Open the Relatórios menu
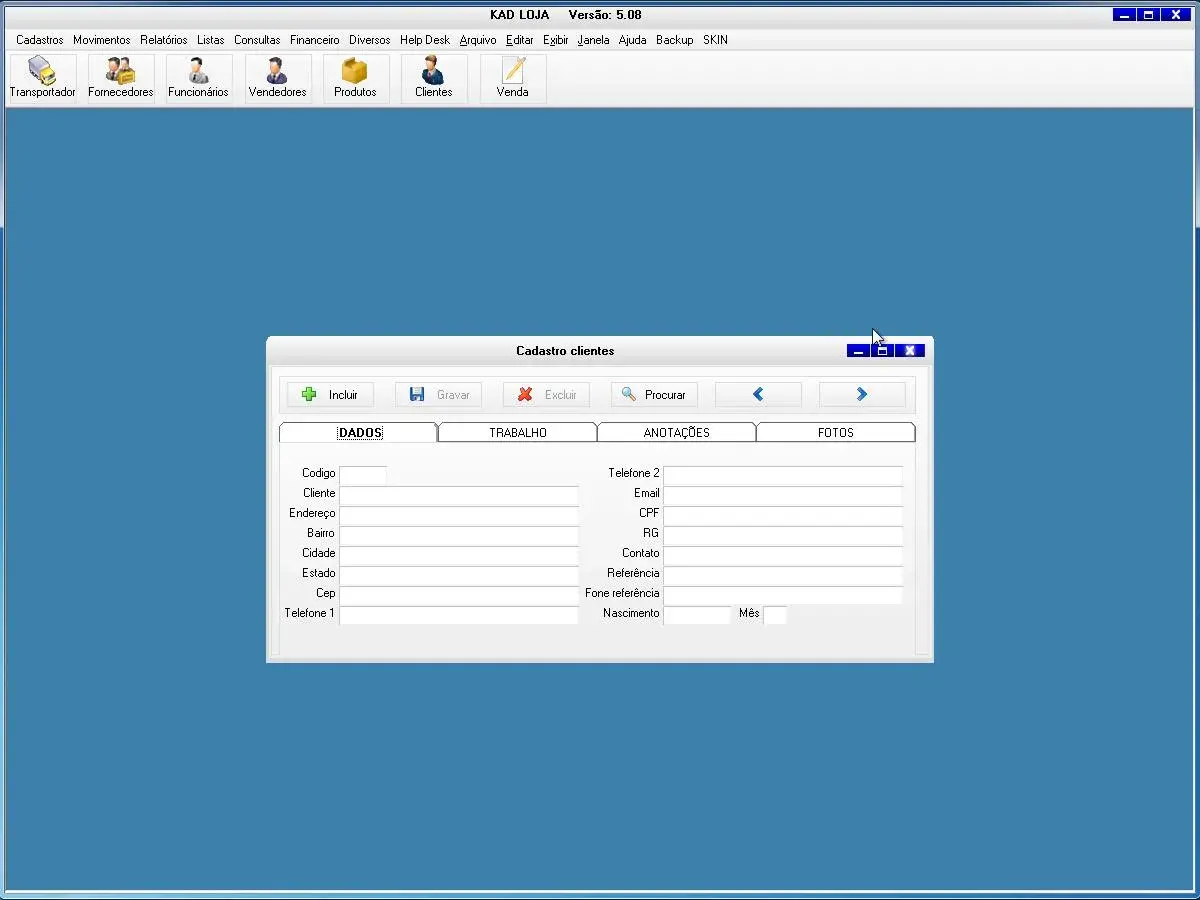1200x900 pixels. (164, 40)
